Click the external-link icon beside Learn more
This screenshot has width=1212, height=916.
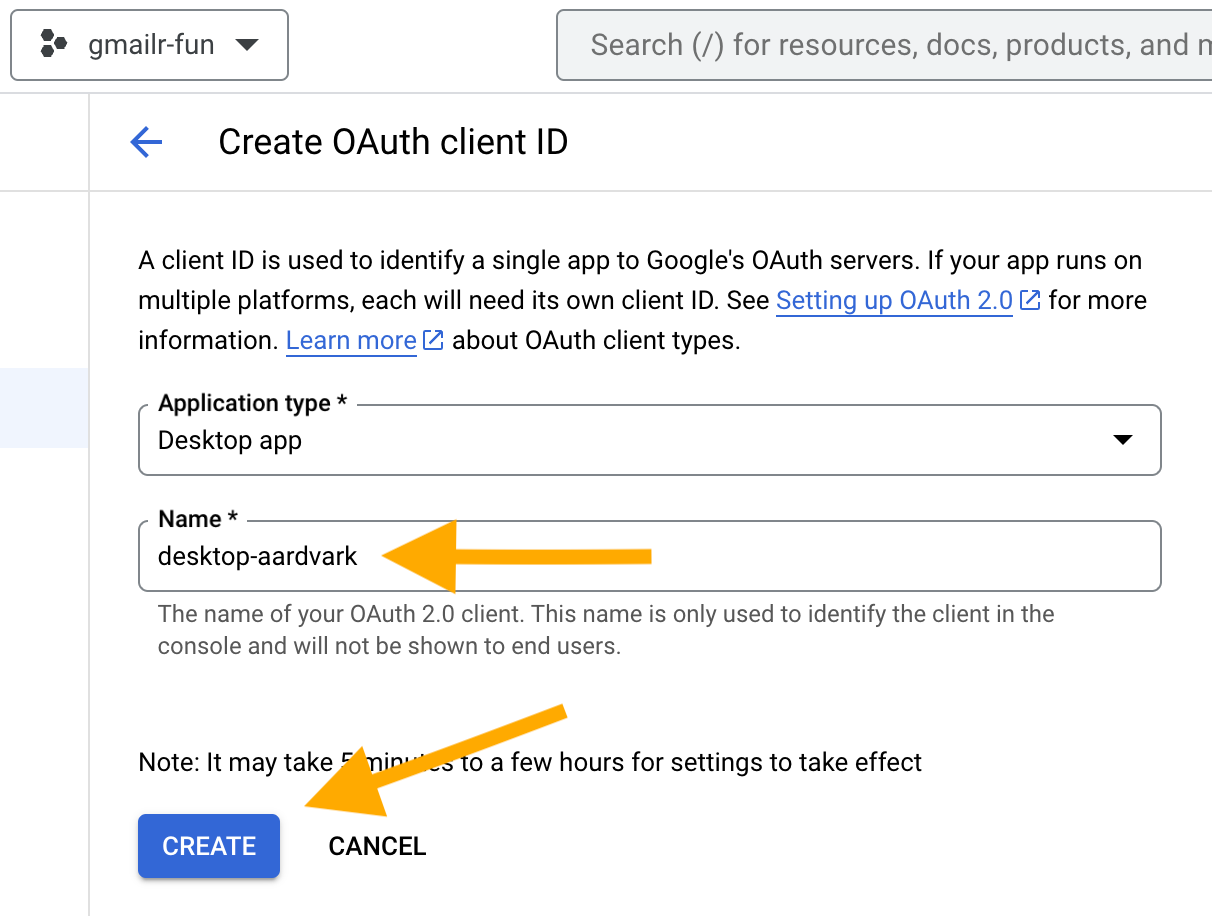pos(433,339)
